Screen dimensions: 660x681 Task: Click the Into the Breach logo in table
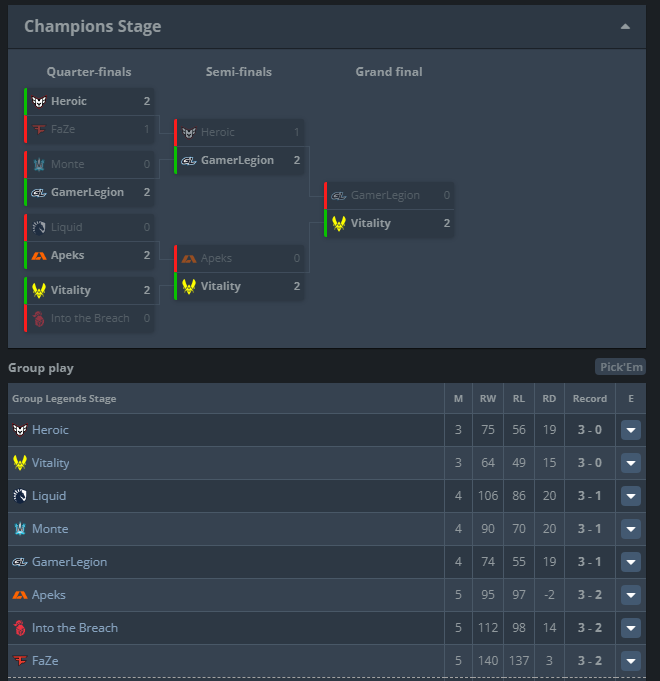(20, 628)
